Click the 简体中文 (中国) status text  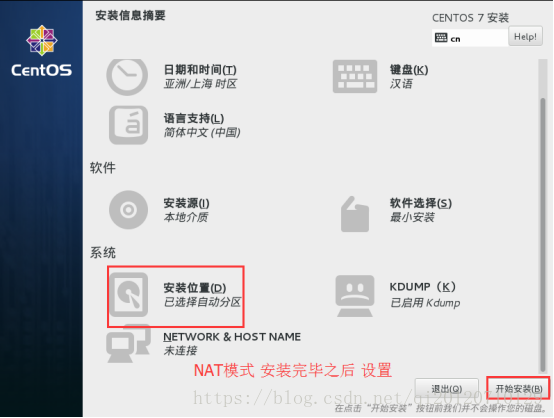[x=202, y=133]
